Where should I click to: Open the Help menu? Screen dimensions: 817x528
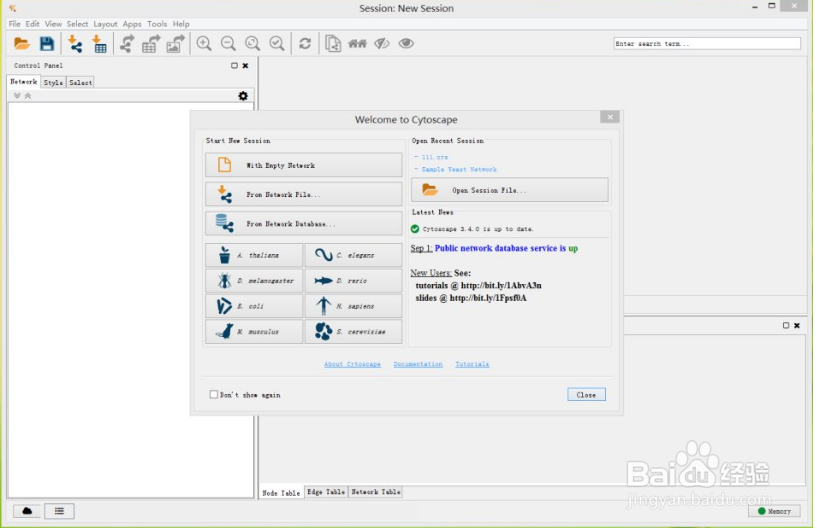[181, 24]
